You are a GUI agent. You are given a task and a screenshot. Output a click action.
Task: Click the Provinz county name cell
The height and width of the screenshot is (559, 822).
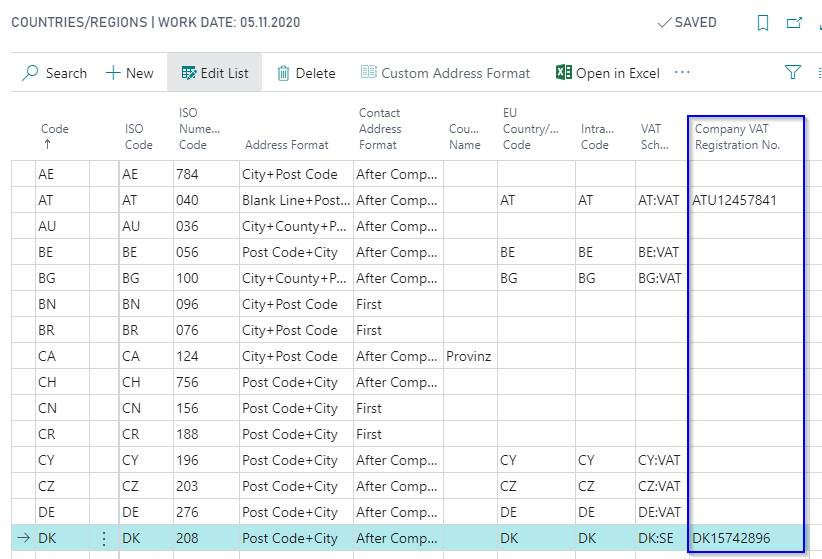pyautogui.click(x=470, y=356)
